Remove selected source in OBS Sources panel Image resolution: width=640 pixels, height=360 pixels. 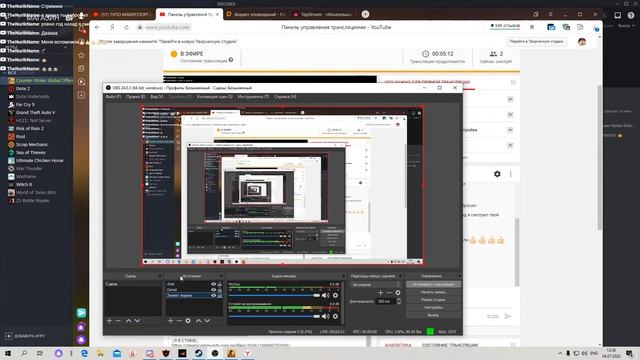(179, 321)
